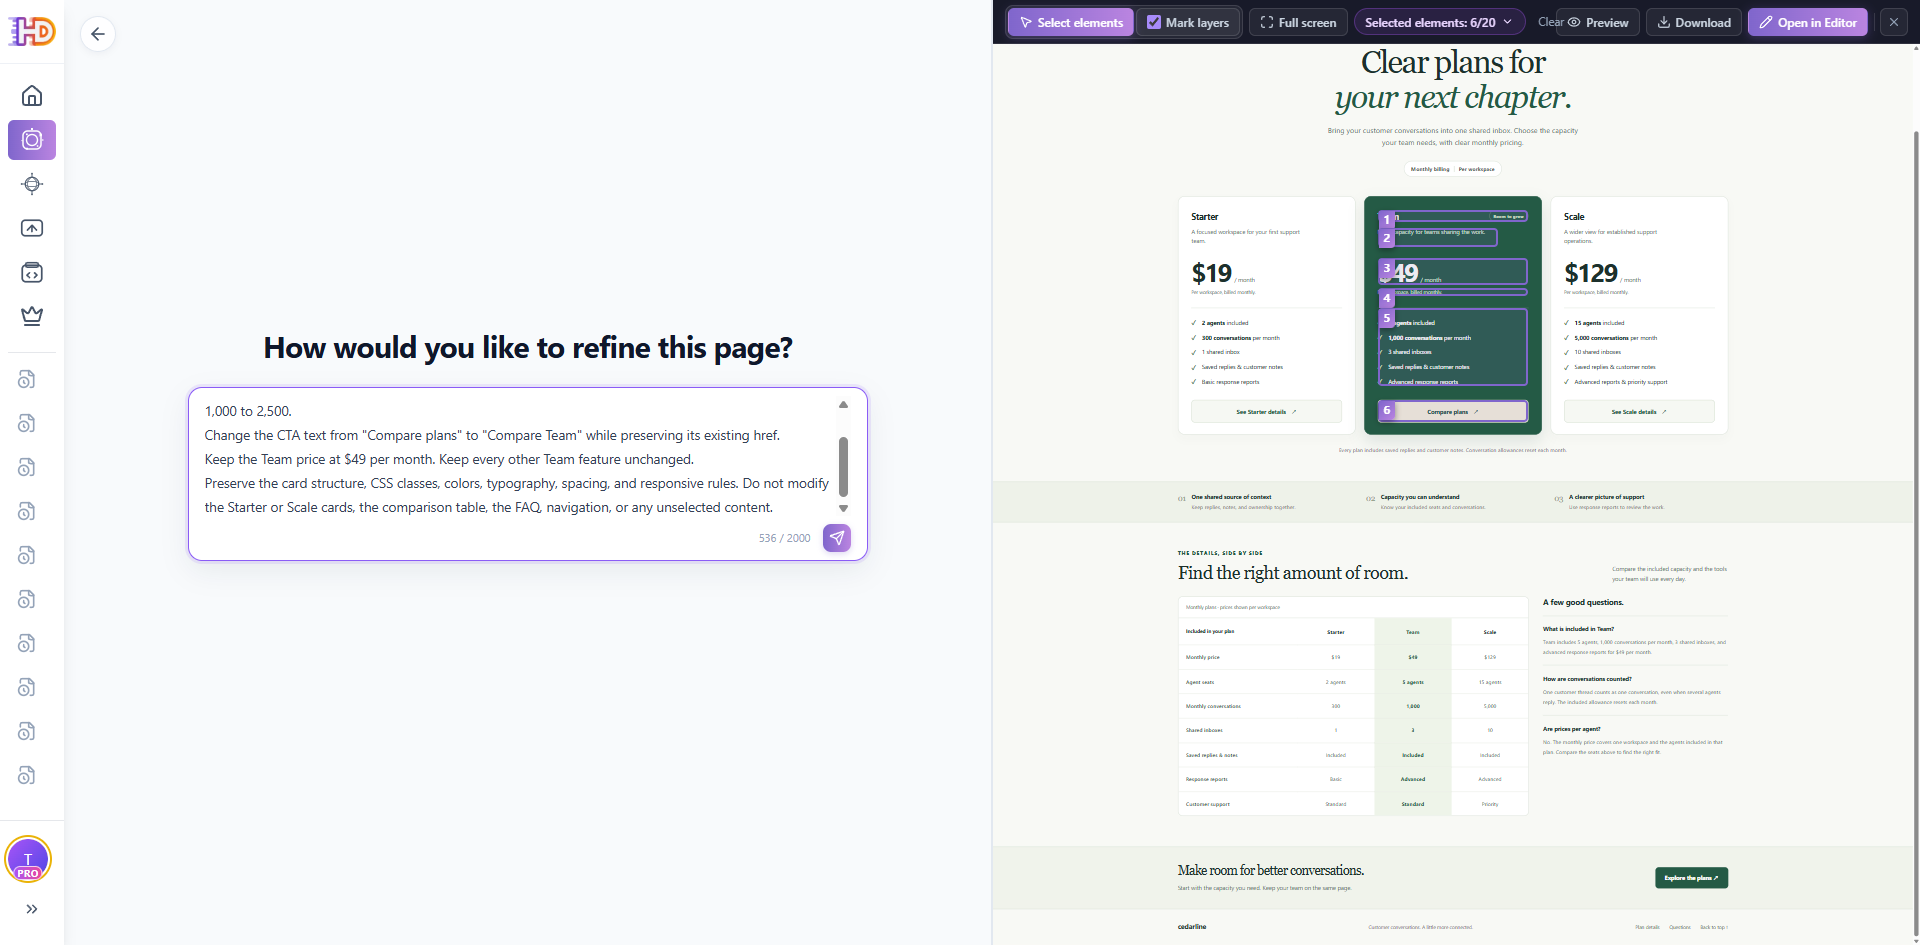This screenshot has height=945, width=1920.
Task: Click the 536 / 2000 character counter
Action: (x=784, y=538)
